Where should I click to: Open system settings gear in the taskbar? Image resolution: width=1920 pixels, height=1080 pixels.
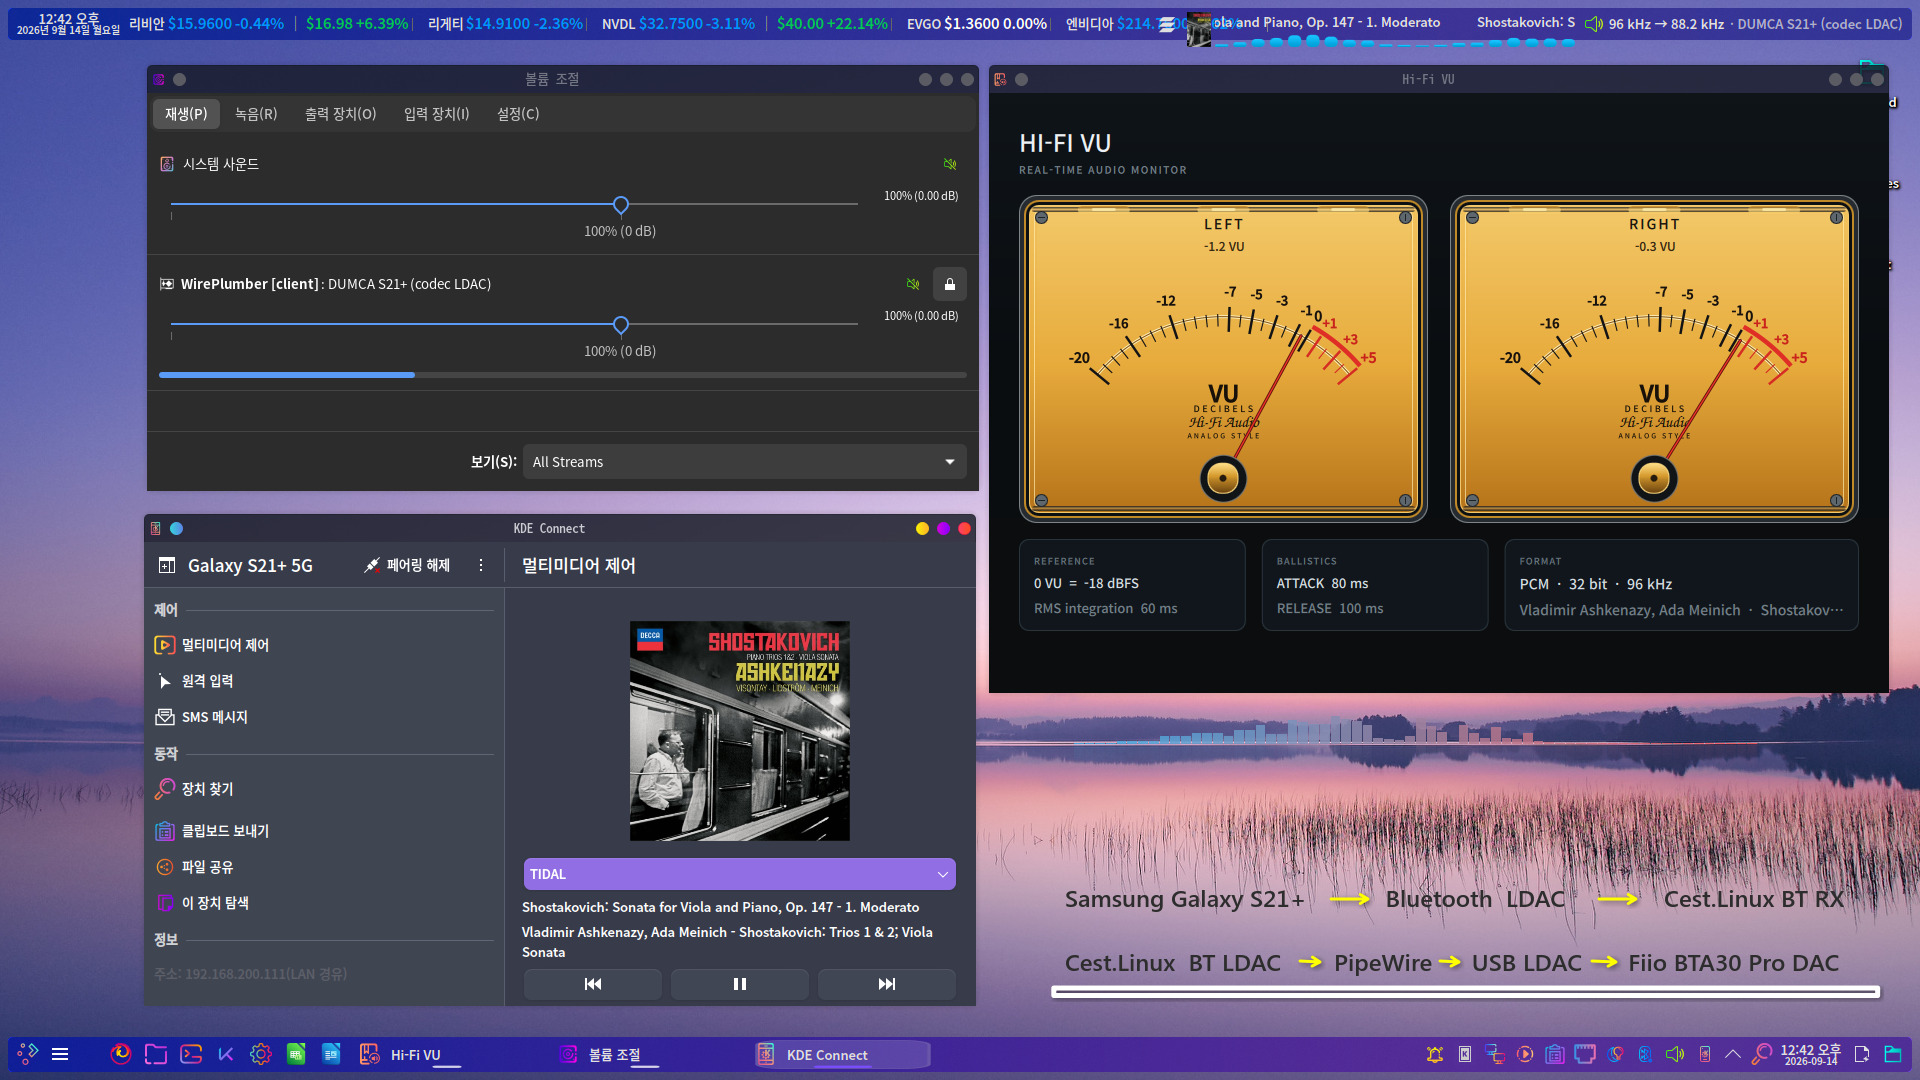260,1054
